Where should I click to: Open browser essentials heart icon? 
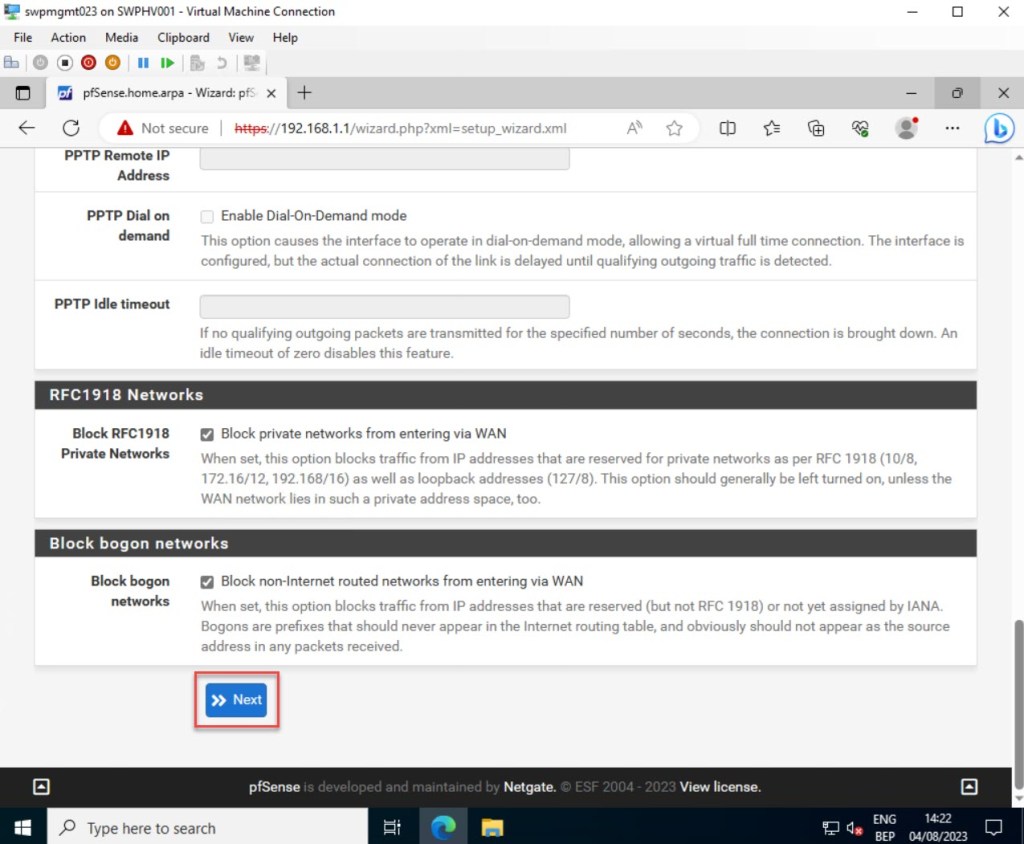click(x=860, y=128)
